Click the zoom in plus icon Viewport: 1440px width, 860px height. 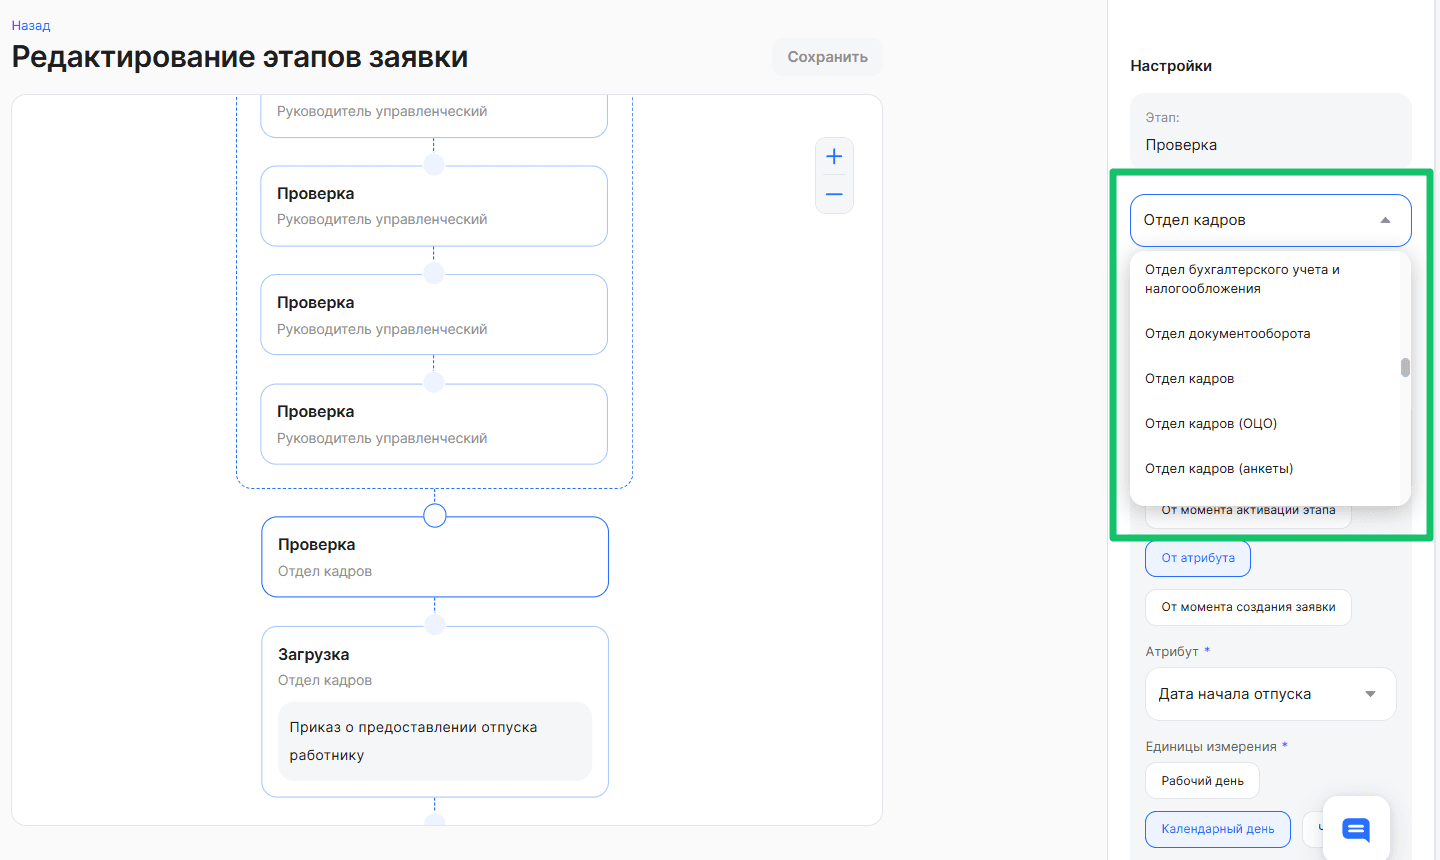834,156
